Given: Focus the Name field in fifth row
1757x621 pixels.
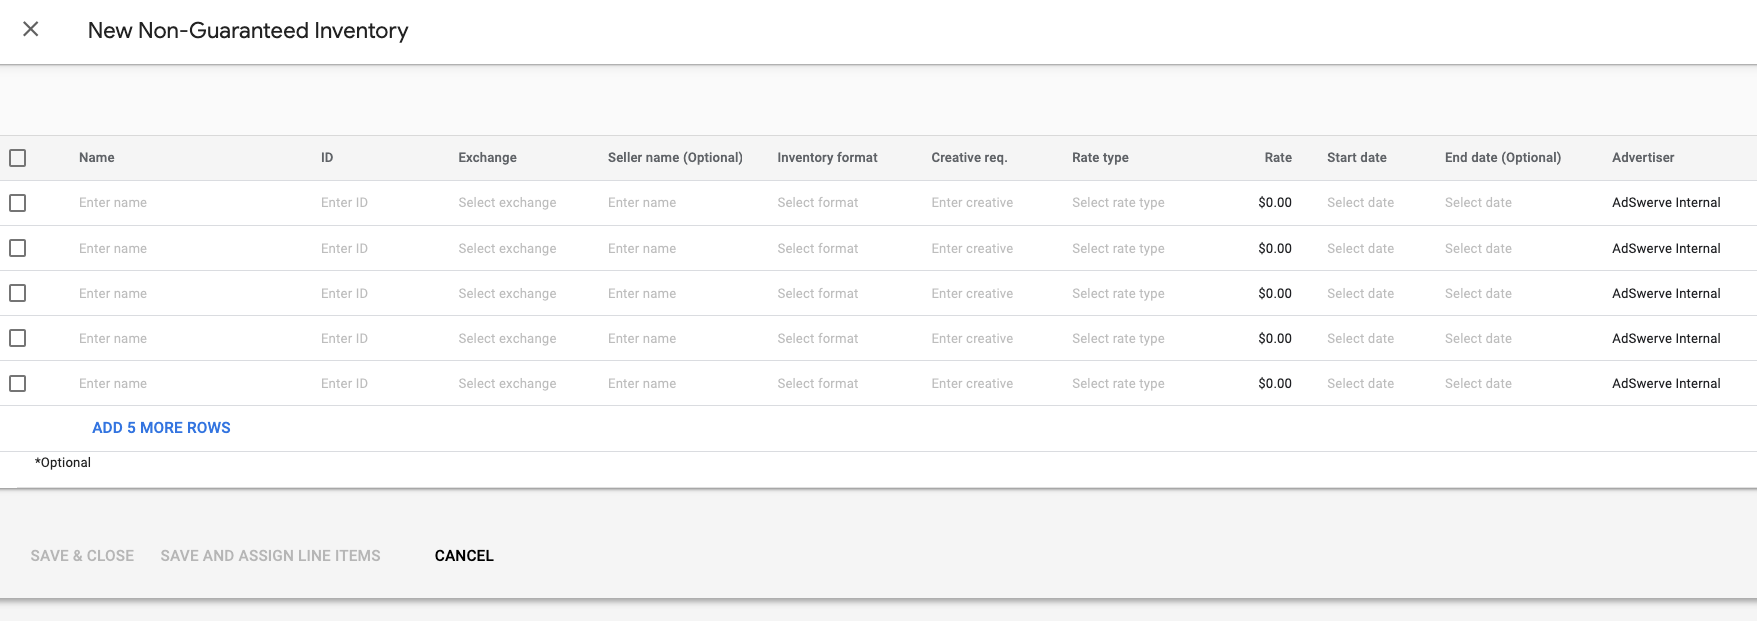Looking at the screenshot, I should [113, 383].
